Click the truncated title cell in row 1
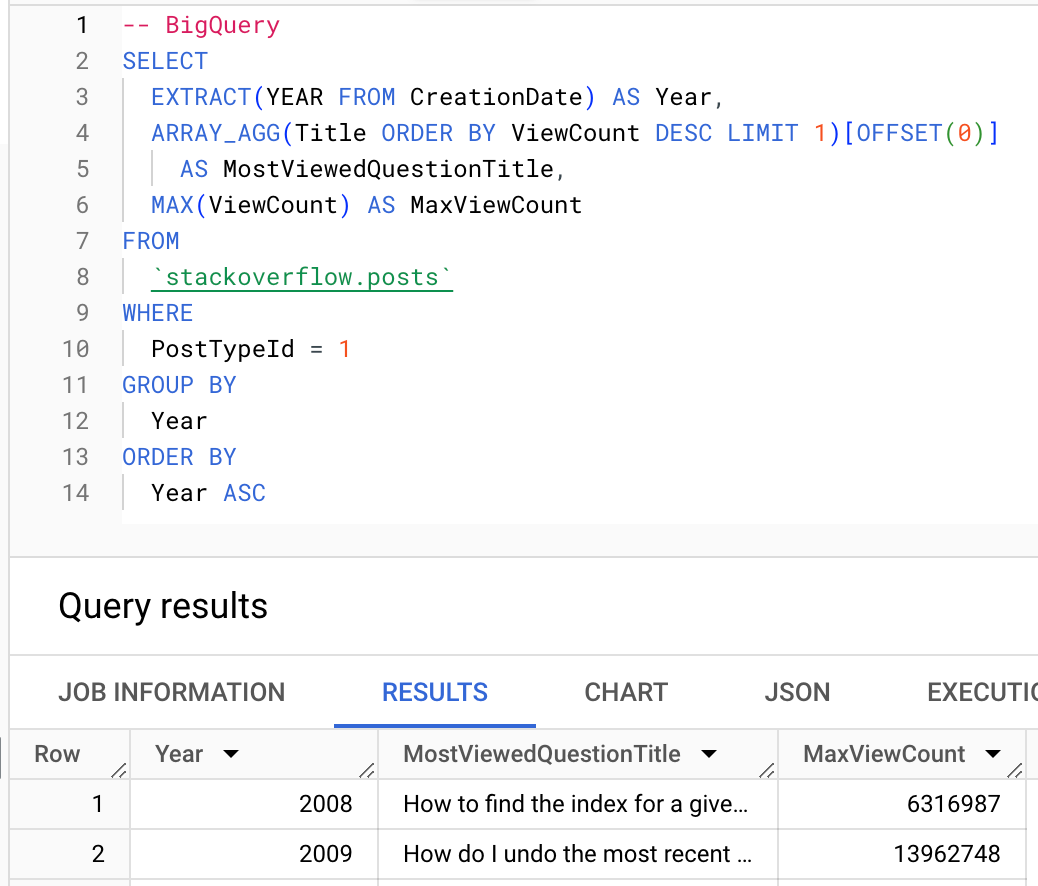This screenshot has height=886, width=1038. (x=576, y=804)
